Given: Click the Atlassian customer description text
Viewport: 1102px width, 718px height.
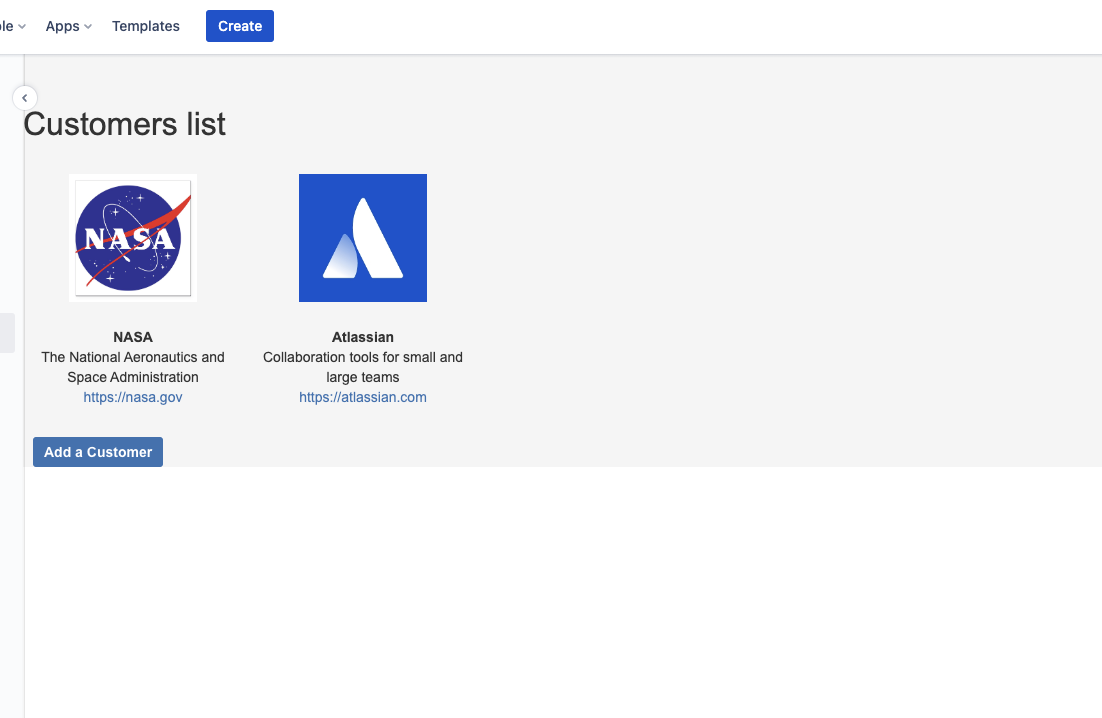Looking at the screenshot, I should point(362,367).
